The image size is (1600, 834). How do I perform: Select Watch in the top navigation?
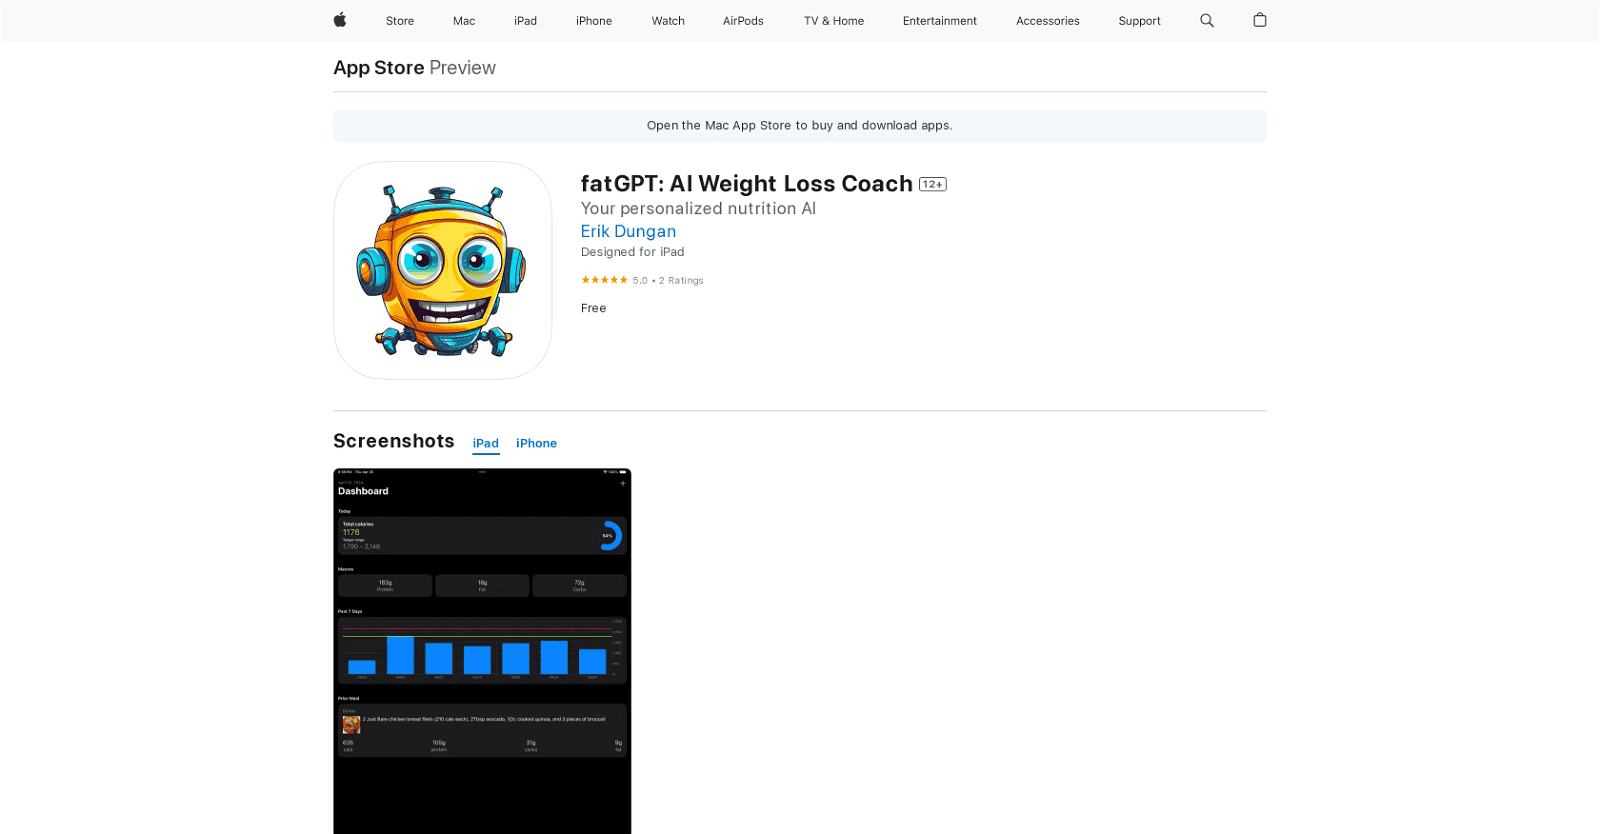click(668, 21)
